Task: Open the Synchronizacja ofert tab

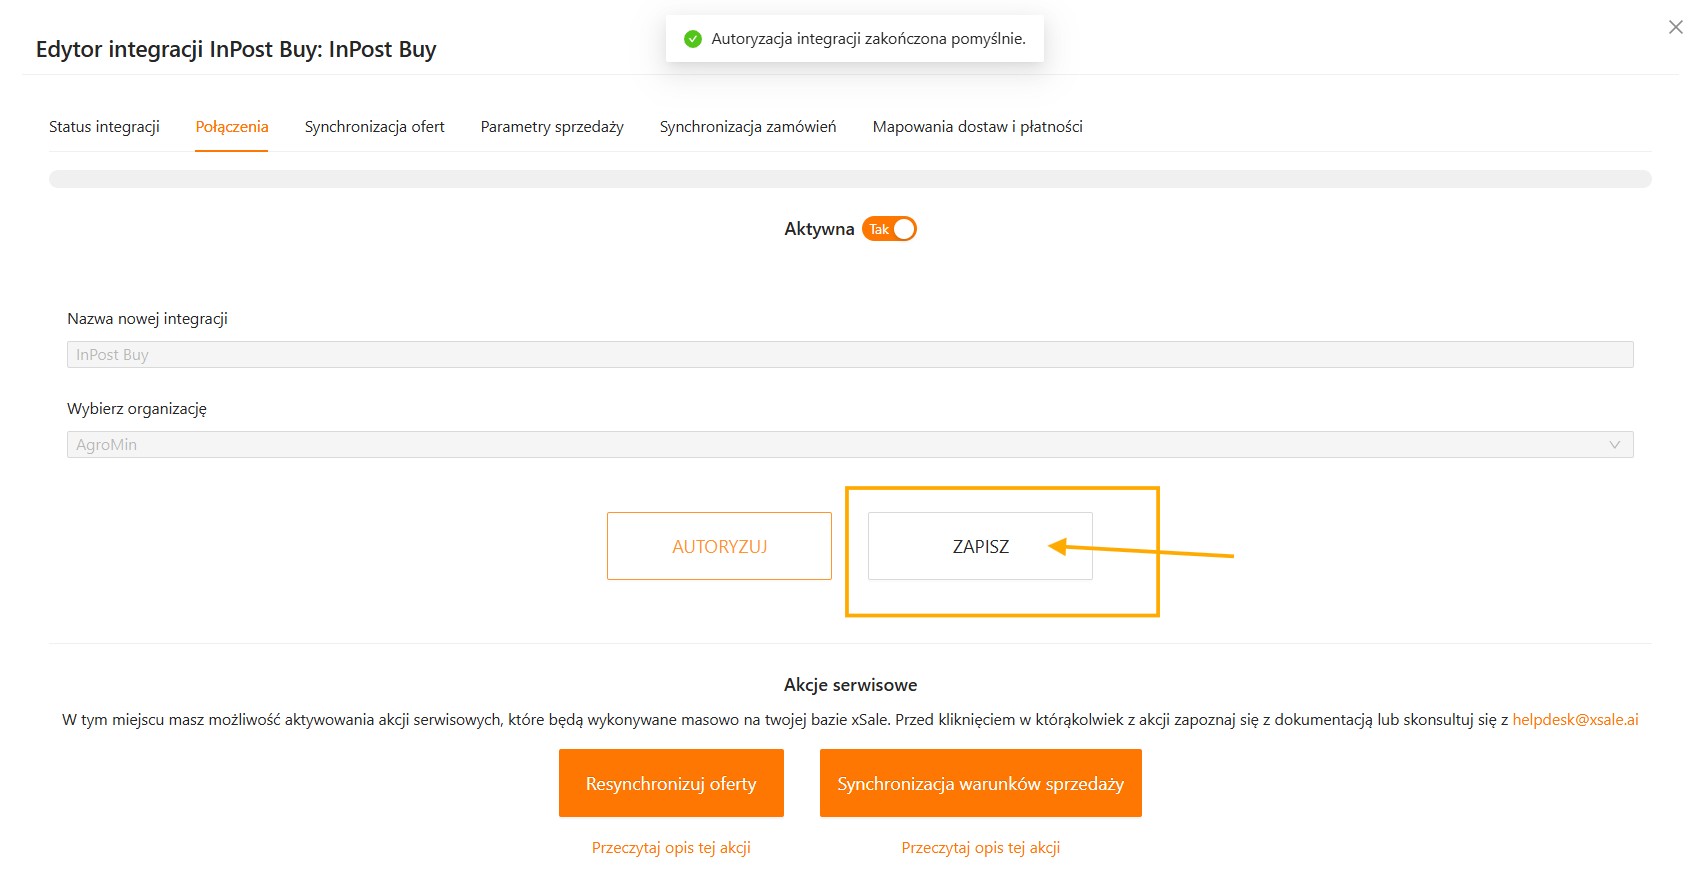Action: pyautogui.click(x=374, y=127)
